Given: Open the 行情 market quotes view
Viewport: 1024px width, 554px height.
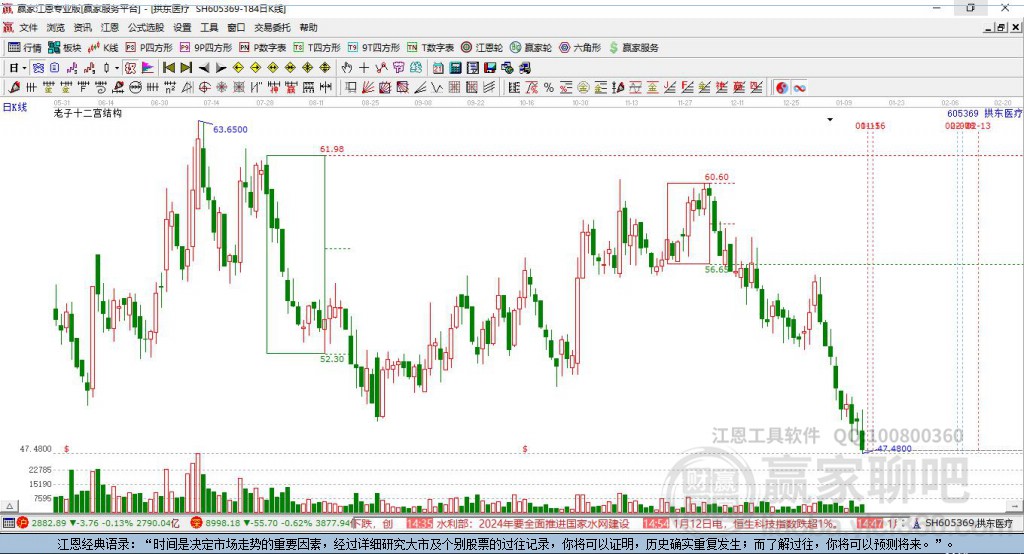Looking at the screenshot, I should pyautogui.click(x=24, y=48).
